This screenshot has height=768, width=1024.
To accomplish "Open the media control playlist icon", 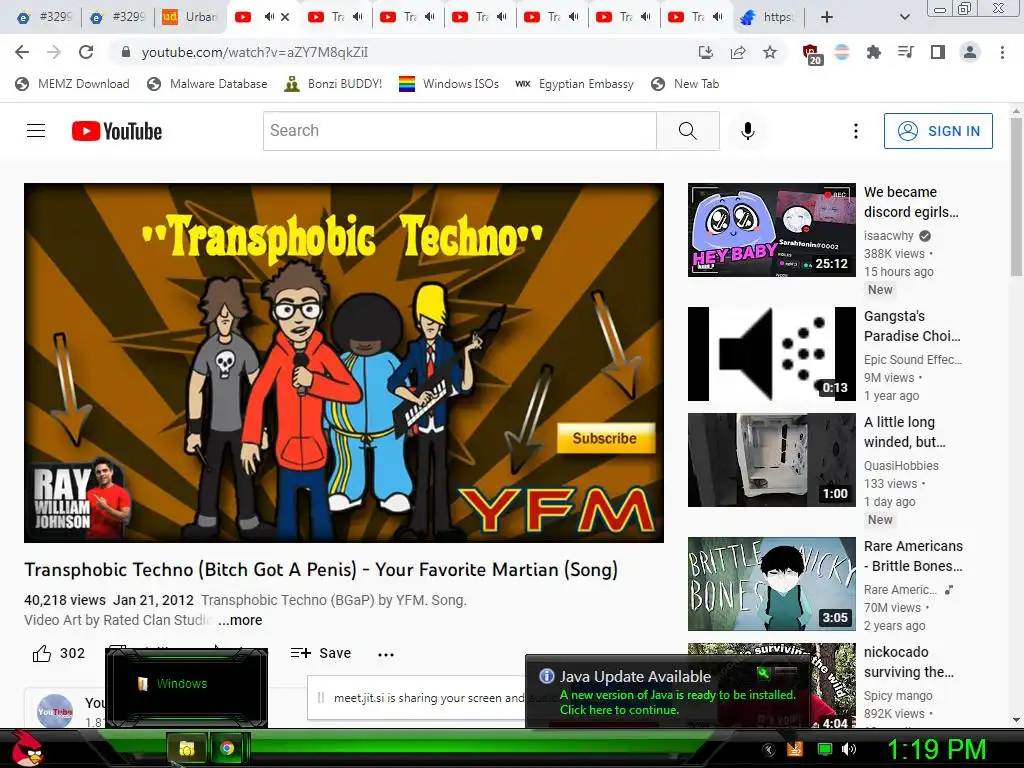I will tap(906, 52).
